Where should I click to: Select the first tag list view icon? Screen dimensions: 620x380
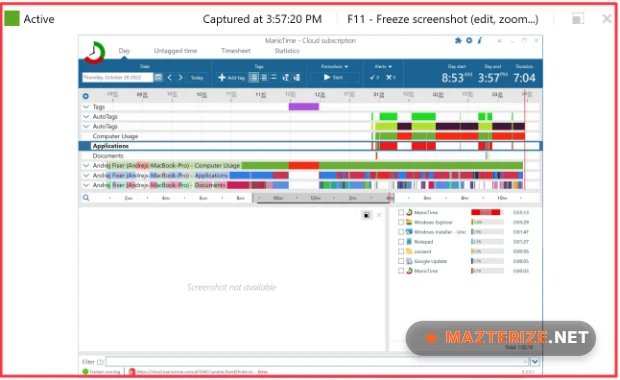pos(253,78)
